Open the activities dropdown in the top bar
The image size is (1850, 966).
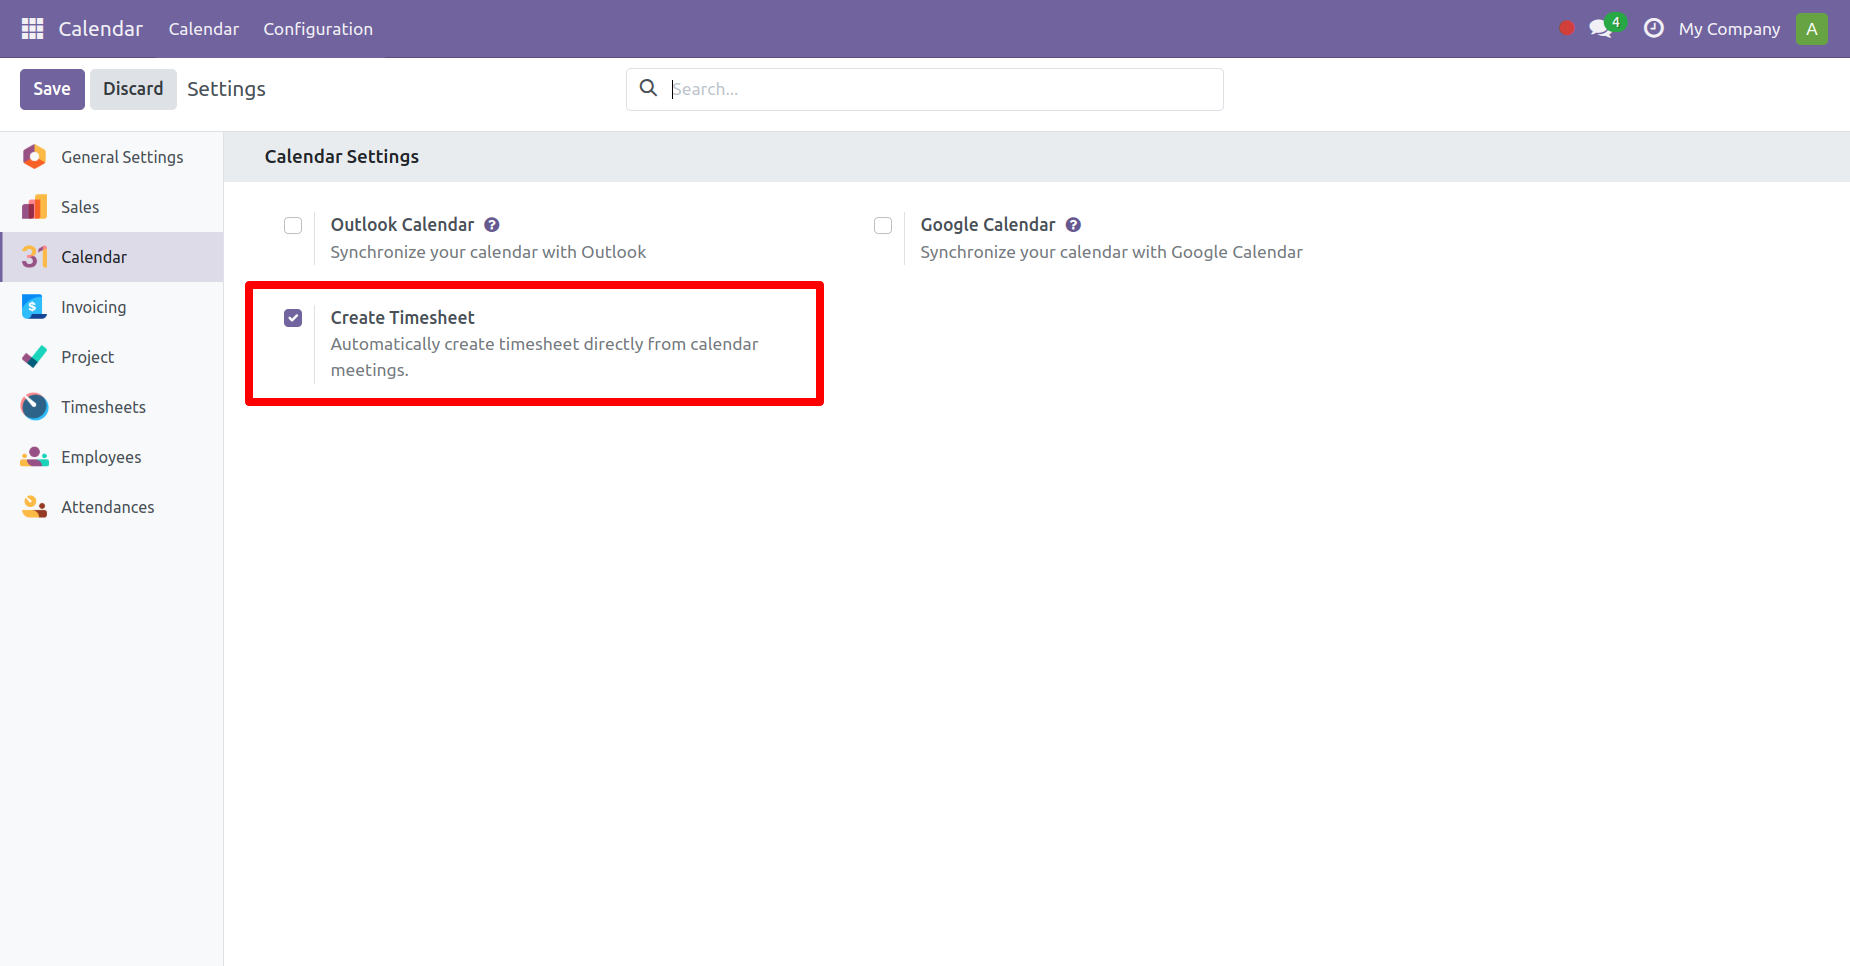[x=1653, y=28]
